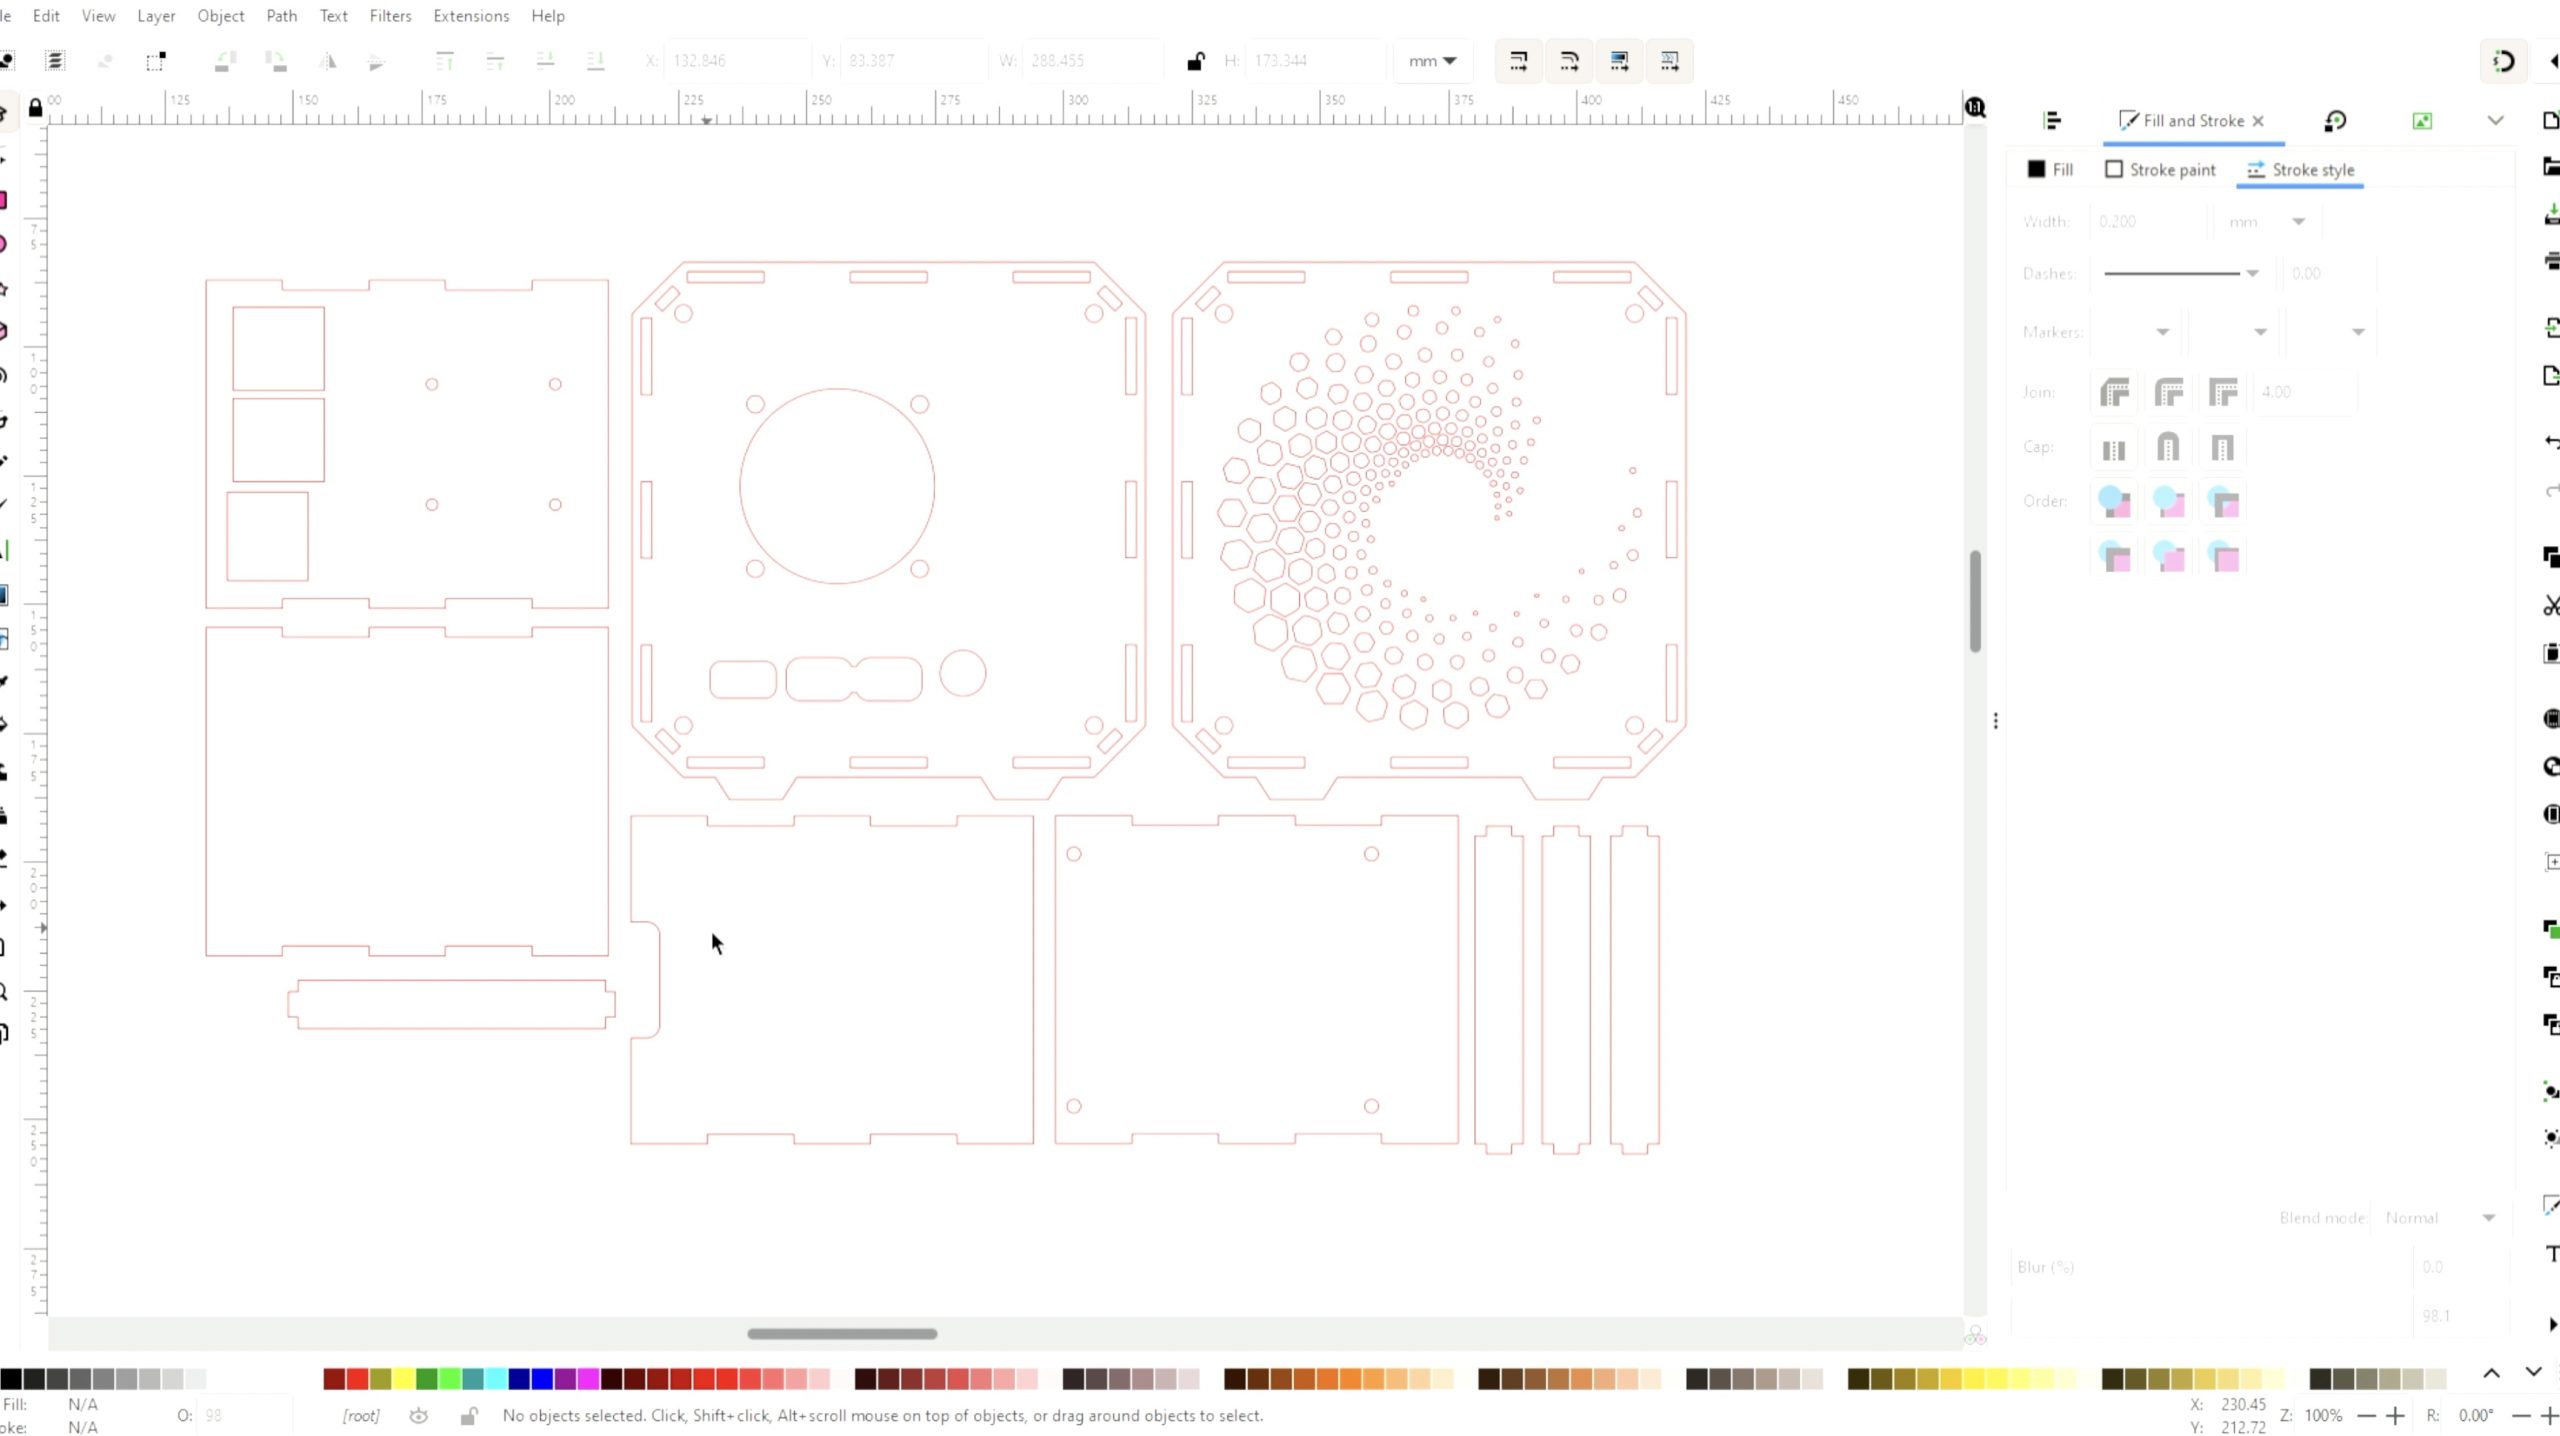Image resolution: width=2560 pixels, height=1436 pixels.
Task: Toggle moving gradients with objects
Action: tap(1619, 61)
